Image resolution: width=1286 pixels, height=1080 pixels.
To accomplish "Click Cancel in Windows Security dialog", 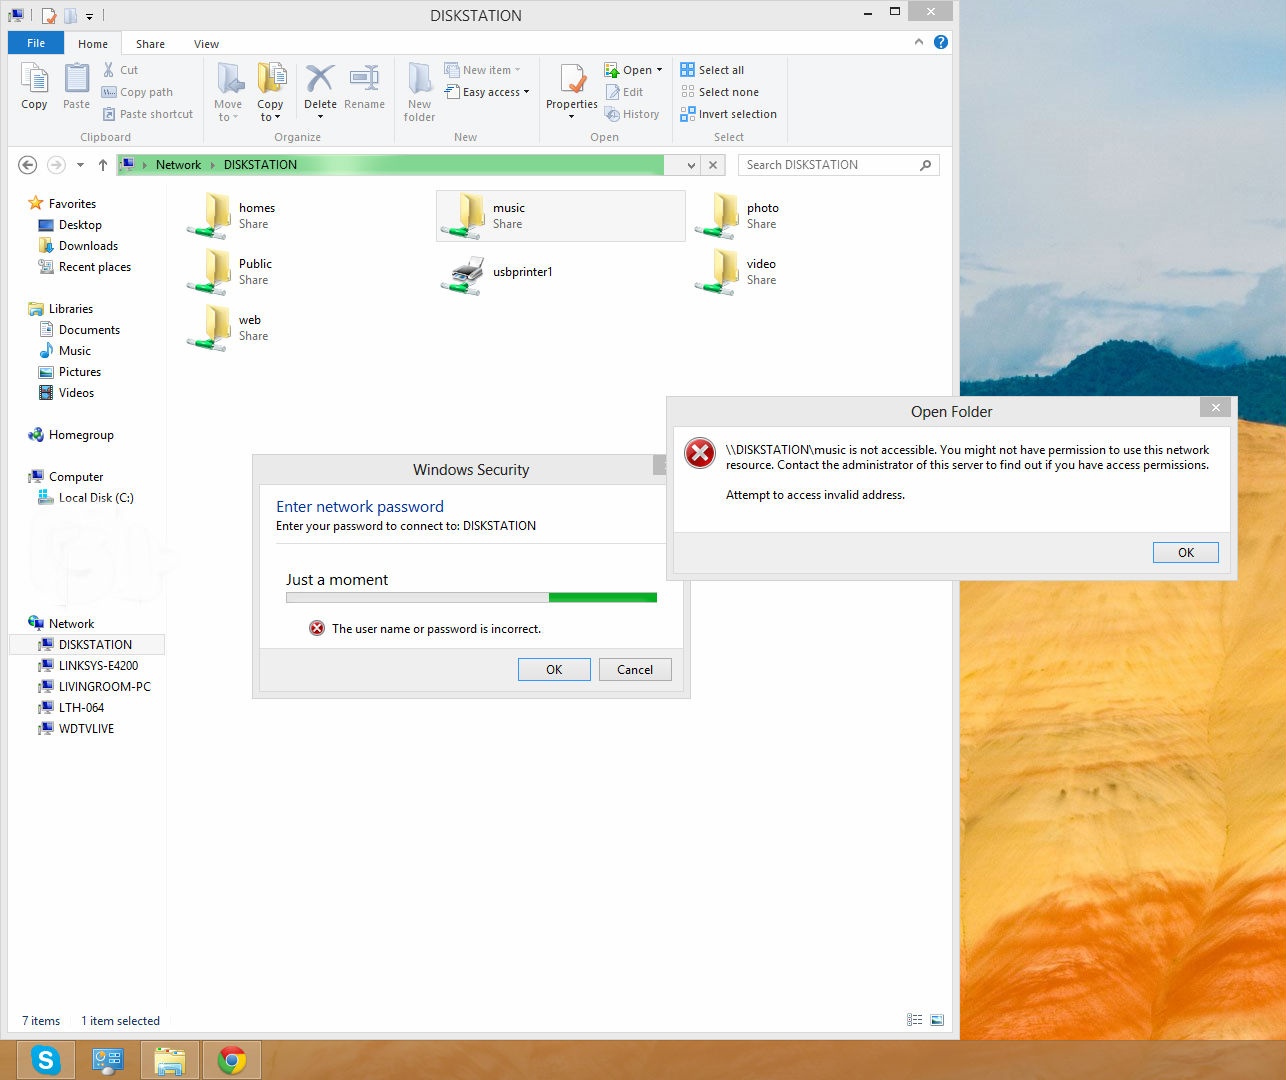I will pos(635,670).
